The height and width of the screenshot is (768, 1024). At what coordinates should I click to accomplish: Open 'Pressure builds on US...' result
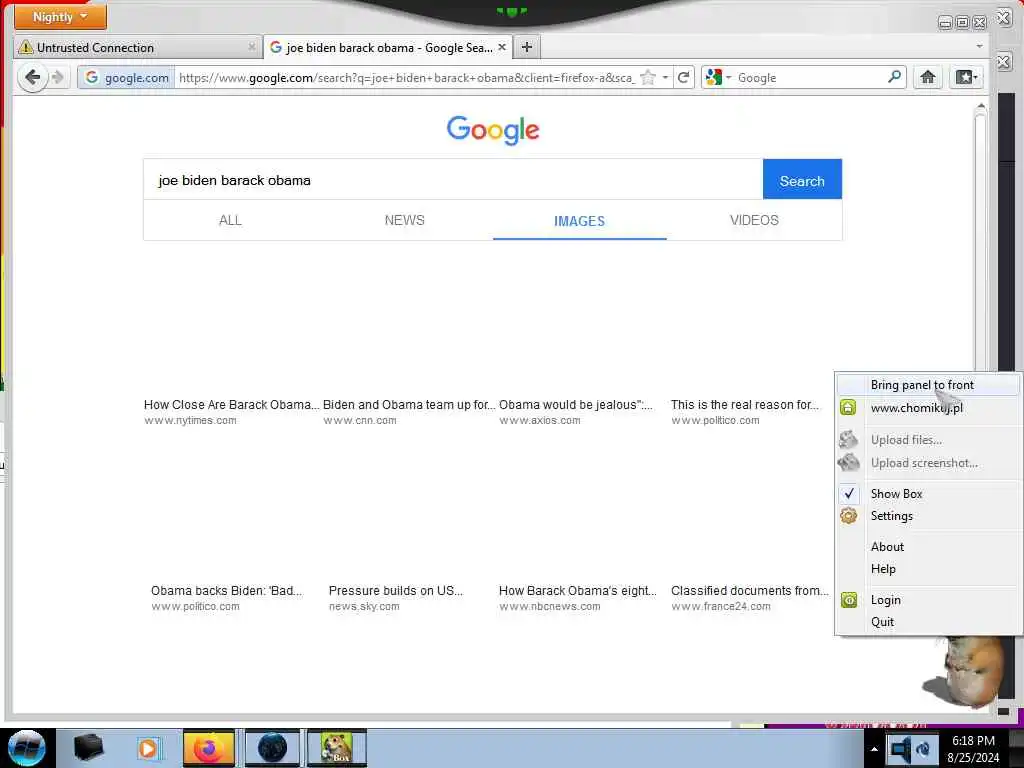[x=396, y=590]
